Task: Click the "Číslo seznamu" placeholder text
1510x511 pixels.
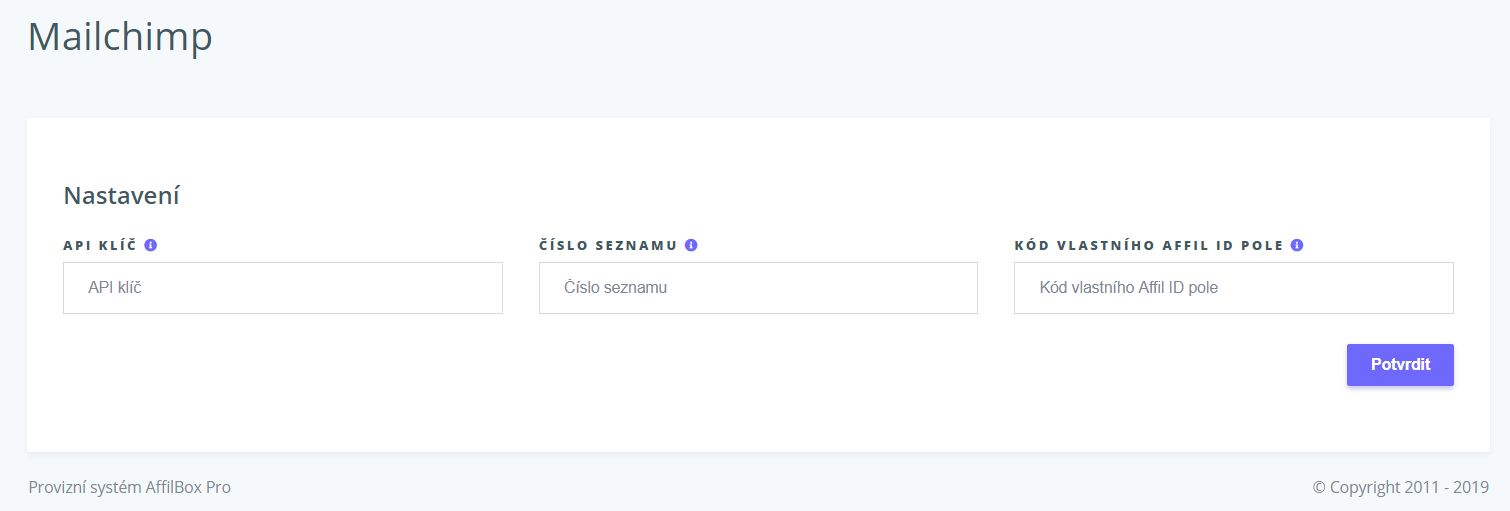Action: [x=615, y=288]
